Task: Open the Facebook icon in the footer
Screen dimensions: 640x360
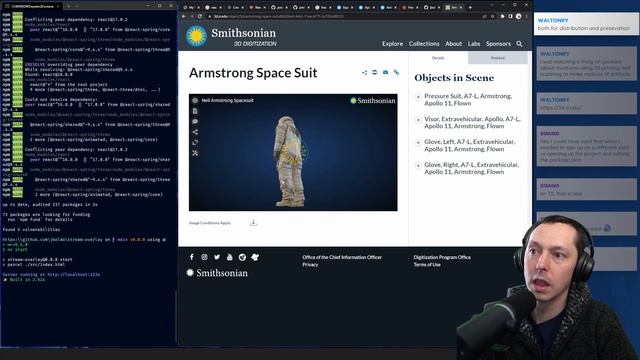Action: click(192, 257)
